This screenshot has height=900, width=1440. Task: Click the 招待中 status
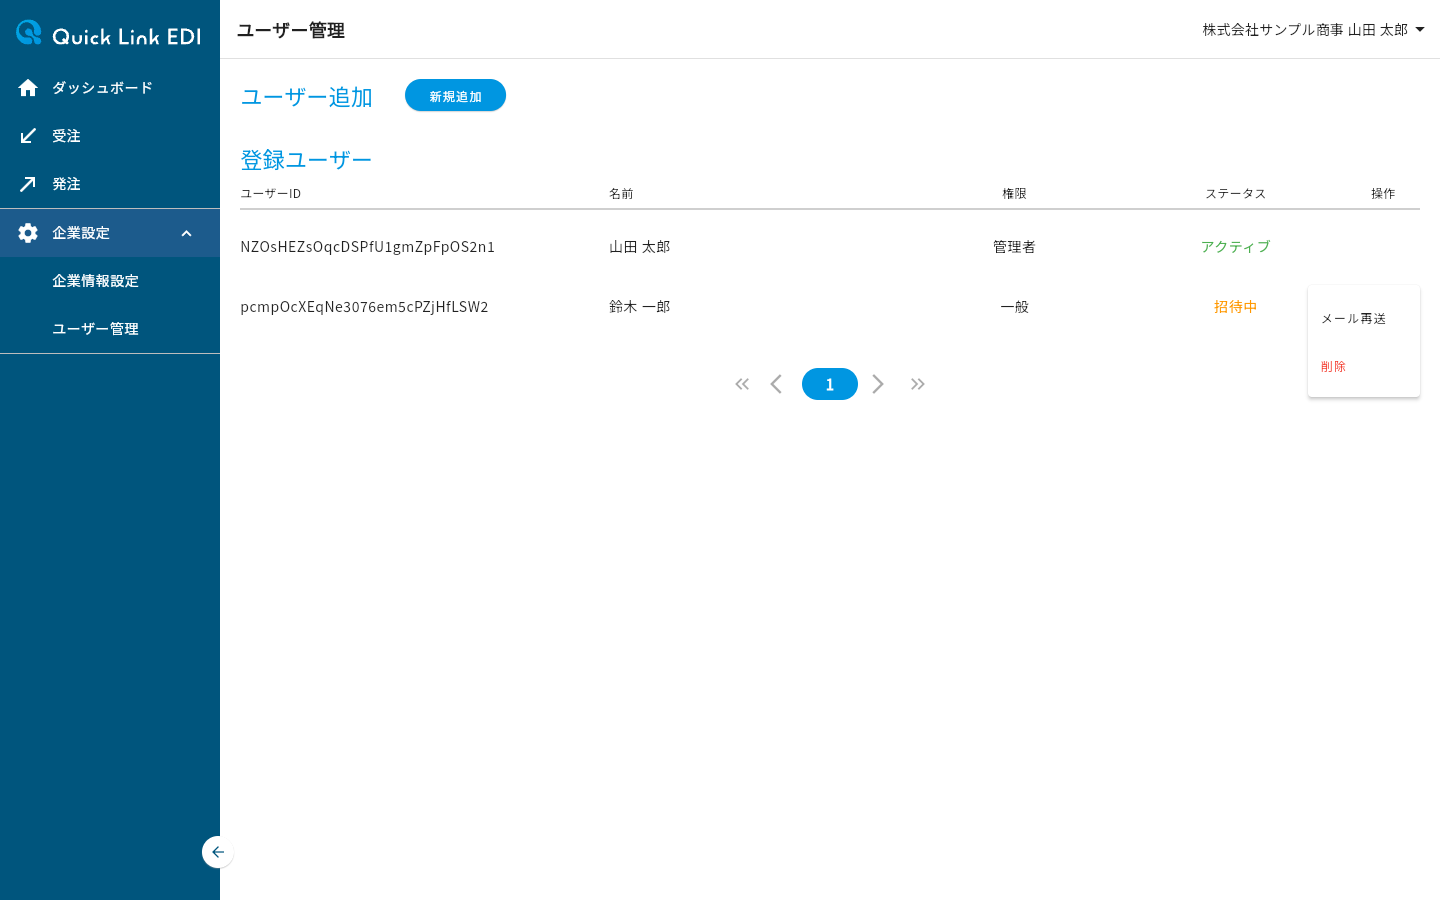1236,307
